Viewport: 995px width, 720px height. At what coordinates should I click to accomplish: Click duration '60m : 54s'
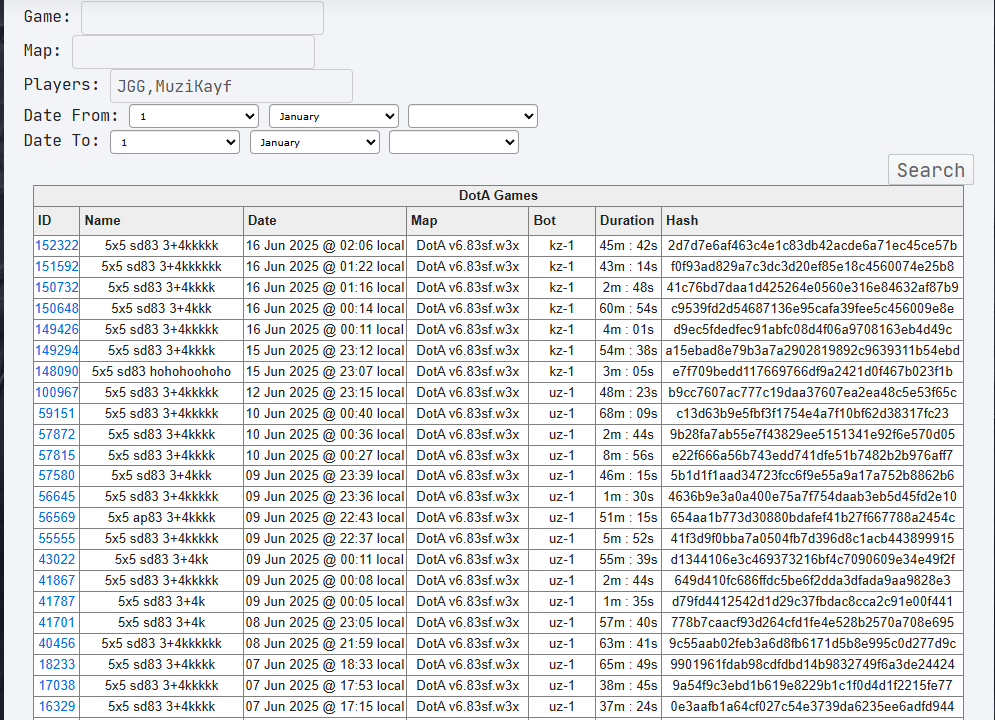point(628,308)
